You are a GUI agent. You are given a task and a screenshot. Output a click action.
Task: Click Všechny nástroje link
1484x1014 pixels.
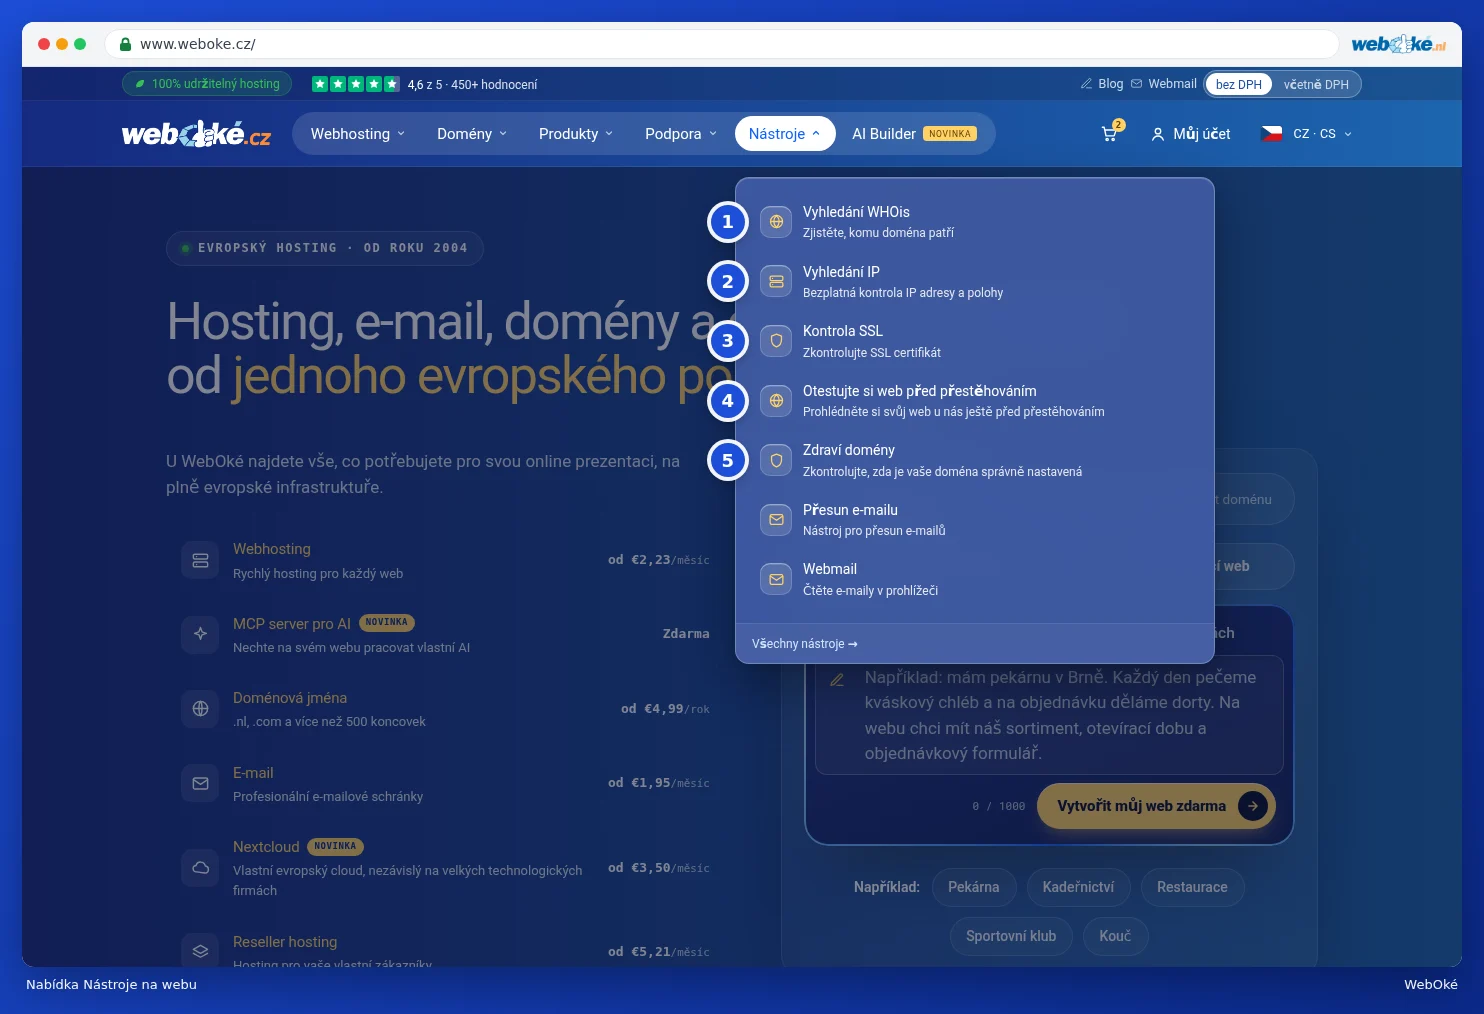[x=804, y=644]
